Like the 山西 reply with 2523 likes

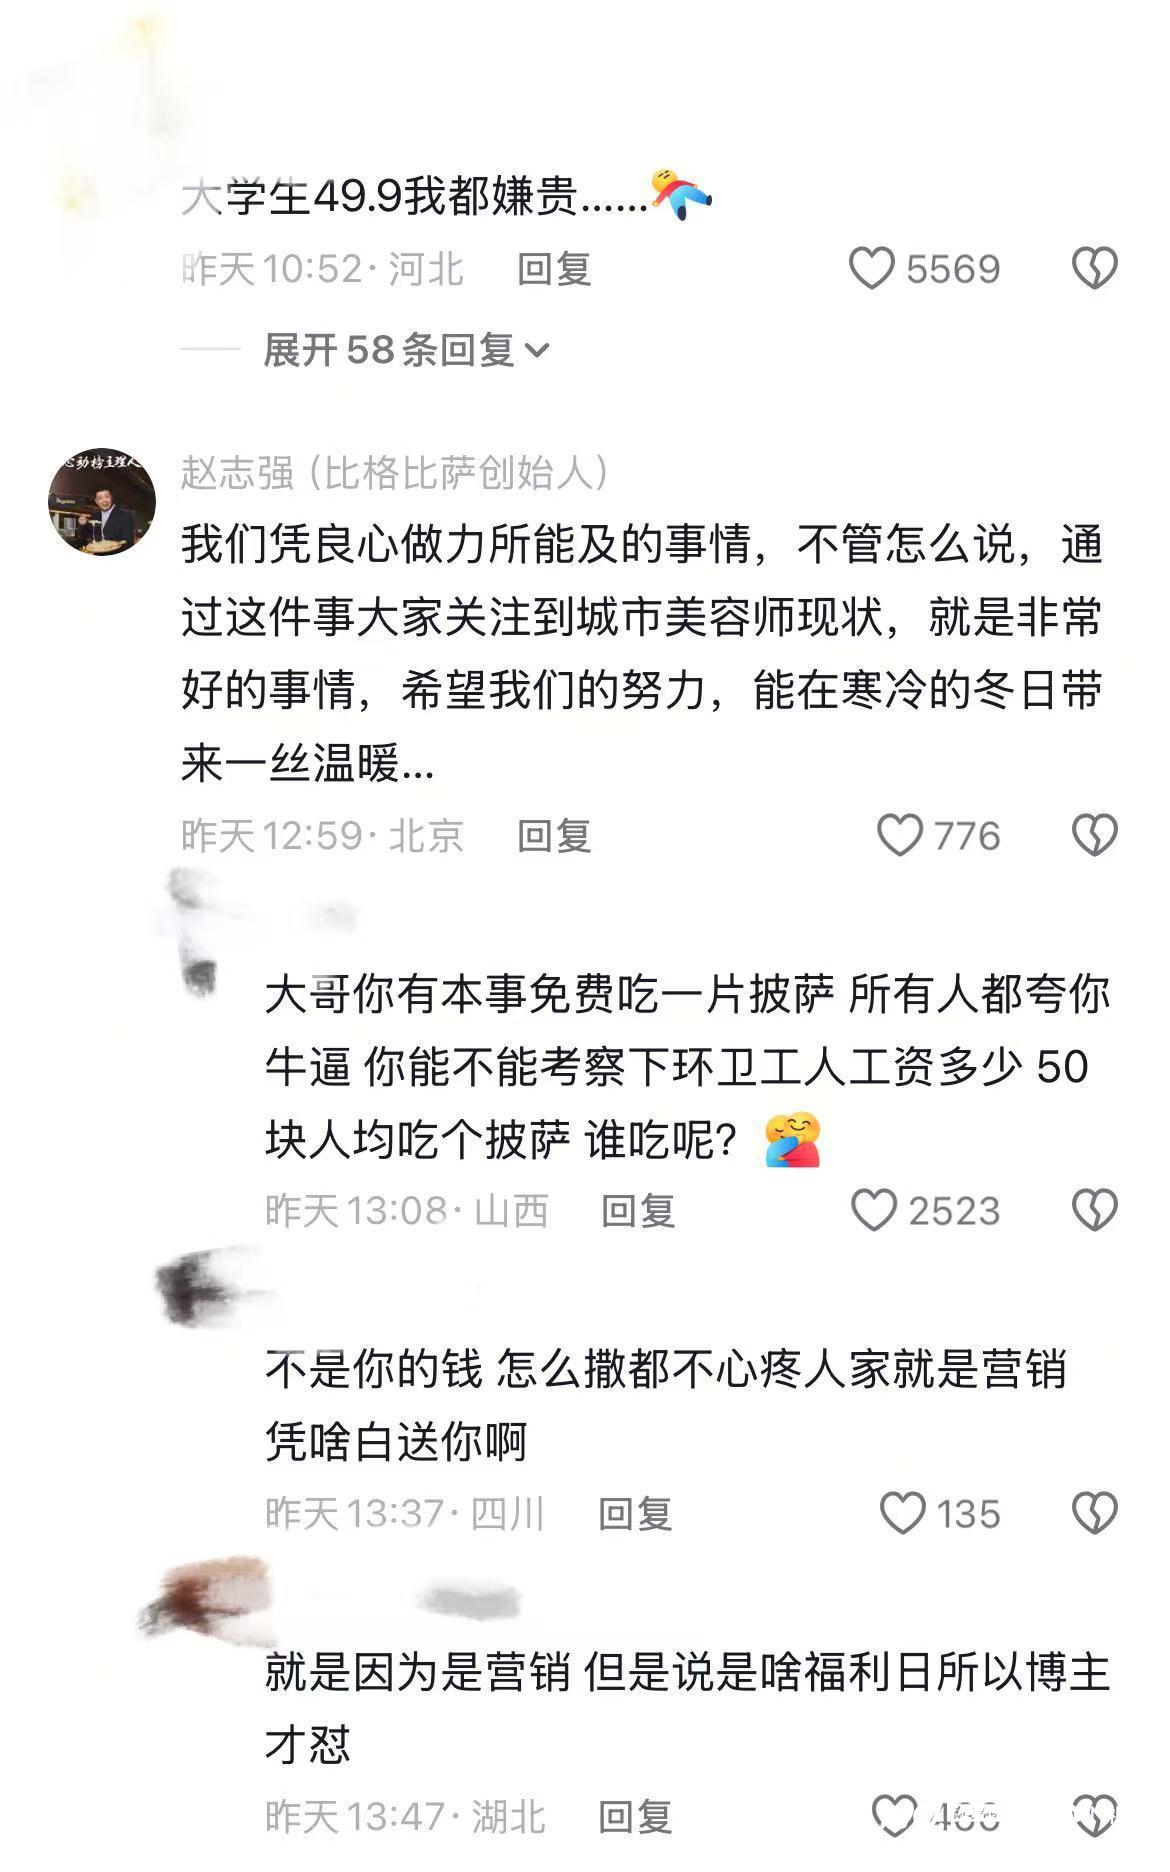click(873, 1211)
